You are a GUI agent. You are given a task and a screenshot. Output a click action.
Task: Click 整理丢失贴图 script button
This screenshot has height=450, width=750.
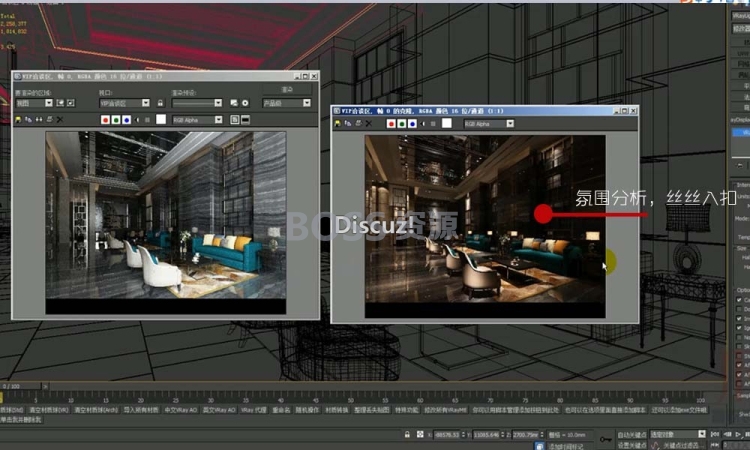(371, 410)
